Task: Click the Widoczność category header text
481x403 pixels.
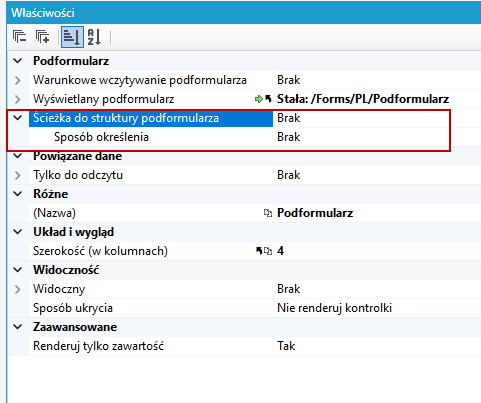Action: [x=66, y=270]
